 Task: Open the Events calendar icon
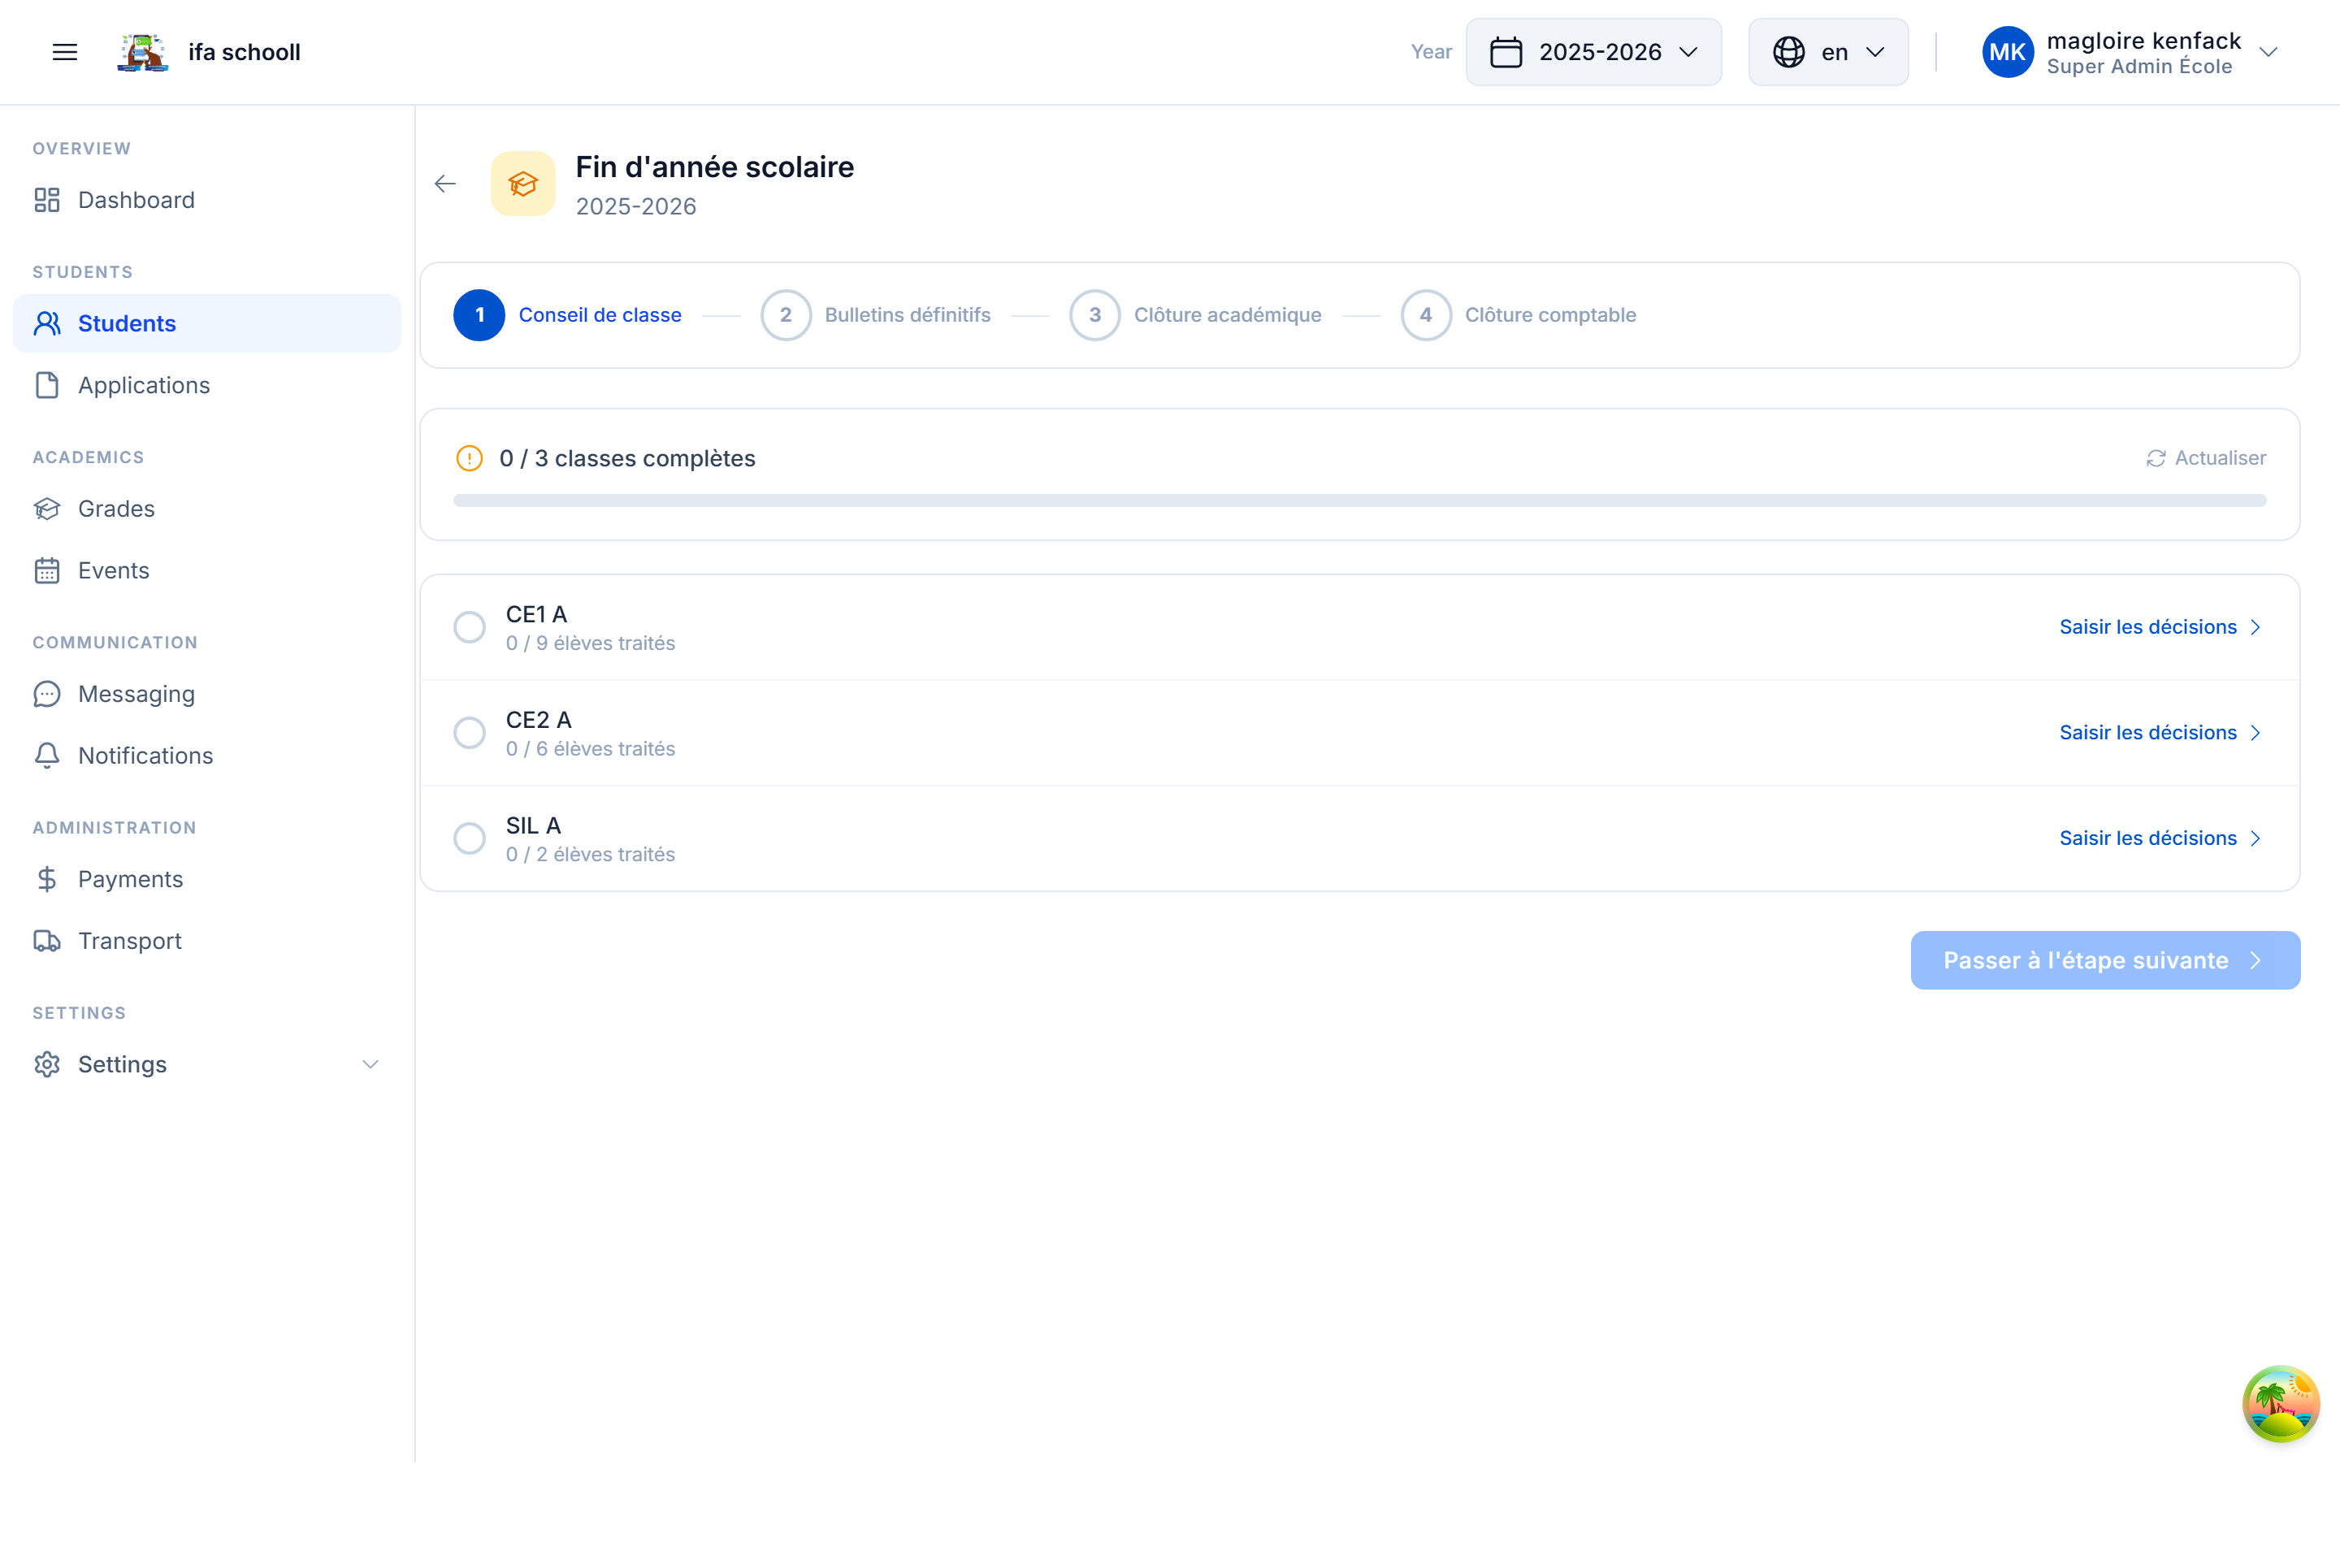(x=47, y=570)
